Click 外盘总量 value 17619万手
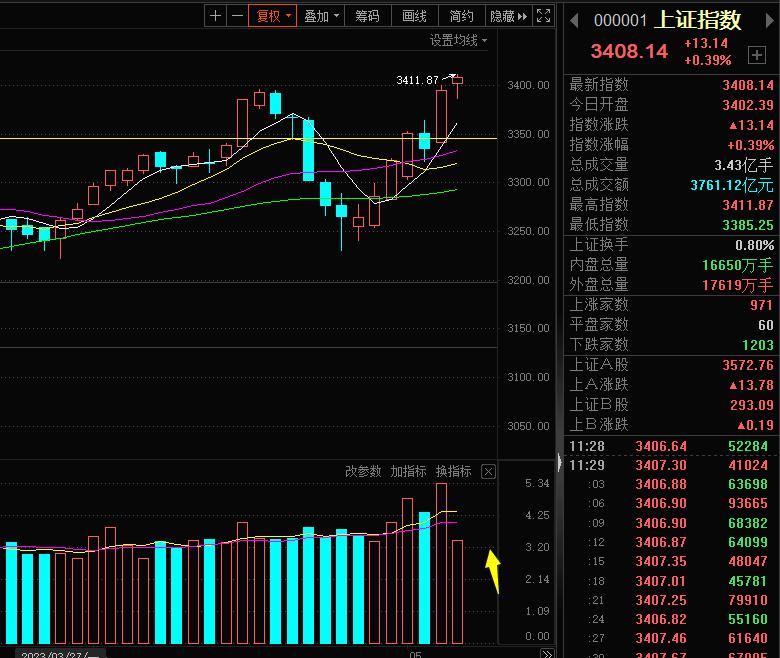This screenshot has height=658, width=780. point(737,285)
